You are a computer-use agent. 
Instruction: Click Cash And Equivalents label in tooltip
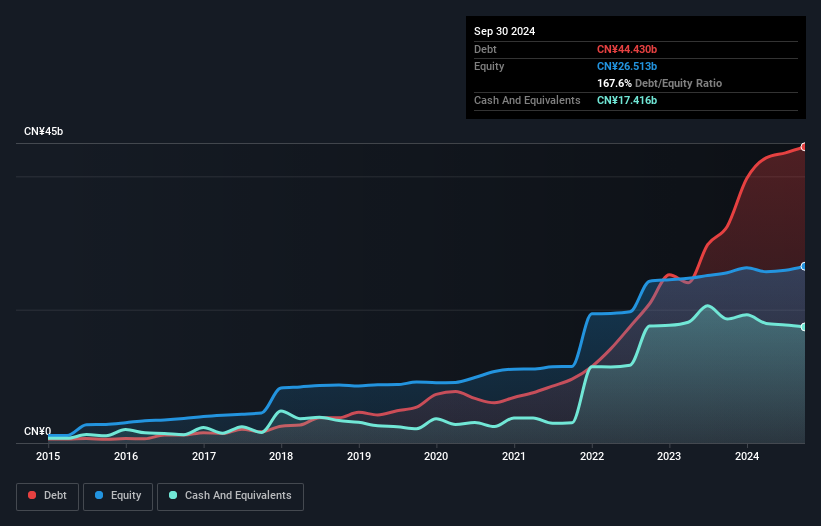coord(527,100)
